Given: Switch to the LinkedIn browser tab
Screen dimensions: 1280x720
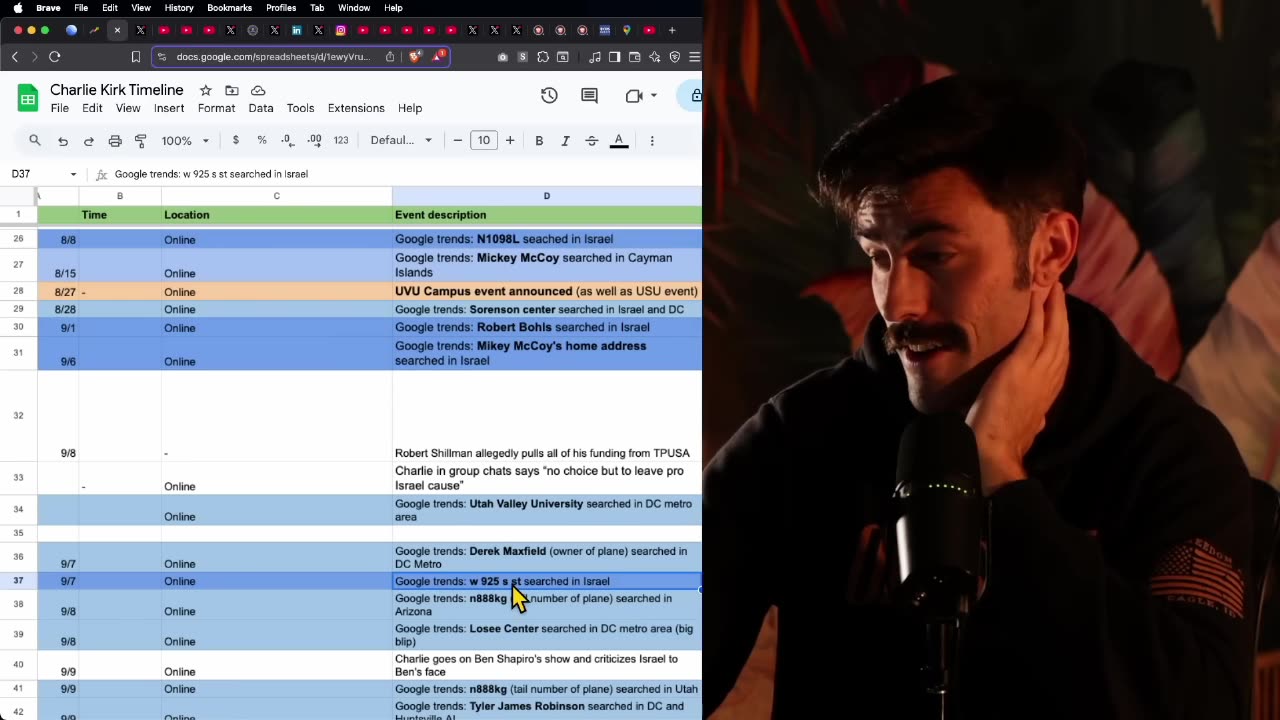Looking at the screenshot, I should click(x=297, y=30).
